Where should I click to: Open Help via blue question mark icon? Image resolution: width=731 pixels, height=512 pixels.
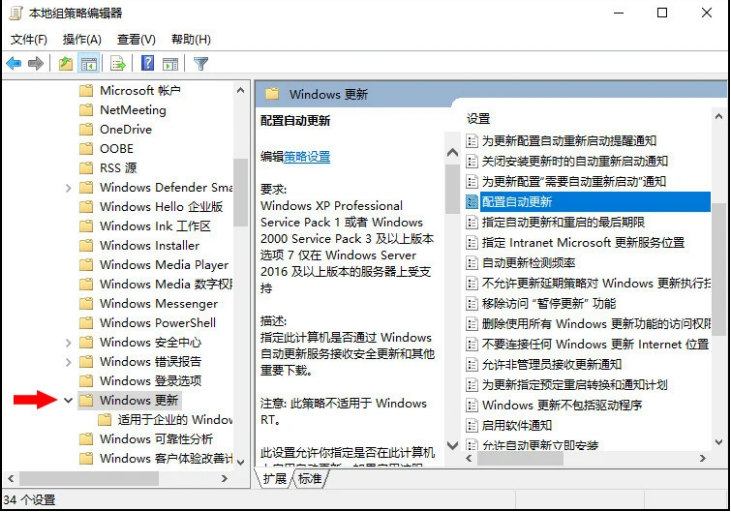click(147, 64)
